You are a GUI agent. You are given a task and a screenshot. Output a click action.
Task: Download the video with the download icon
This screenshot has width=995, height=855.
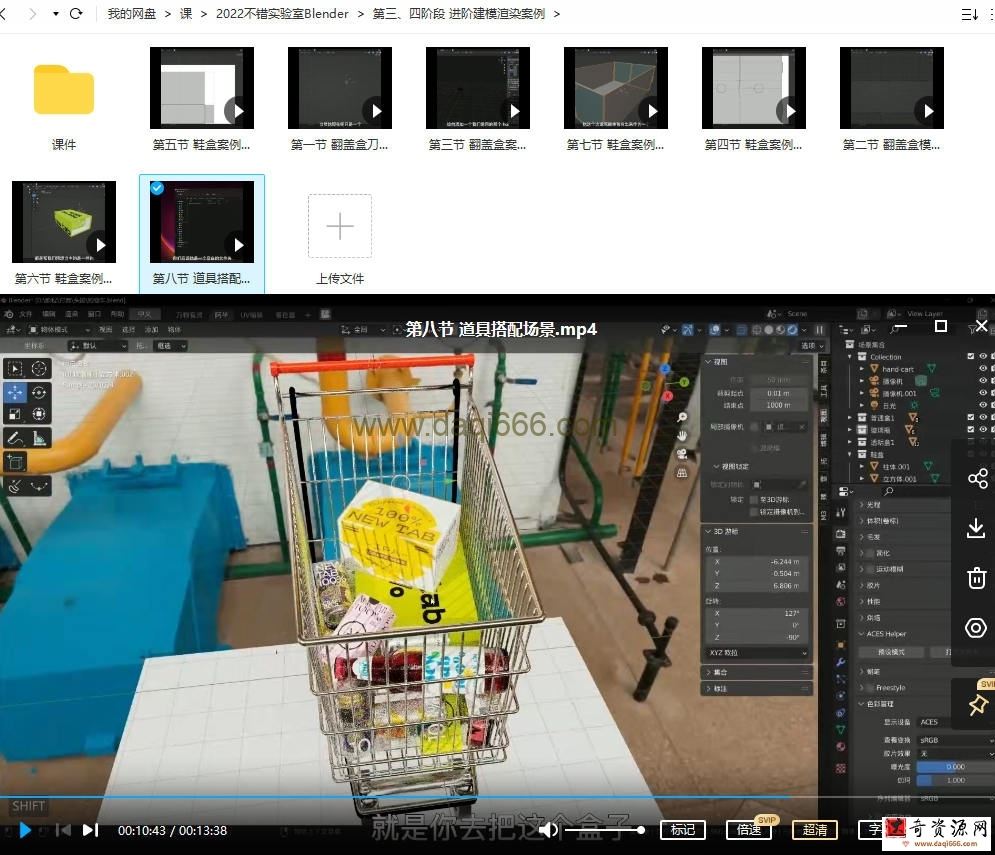tap(976, 528)
